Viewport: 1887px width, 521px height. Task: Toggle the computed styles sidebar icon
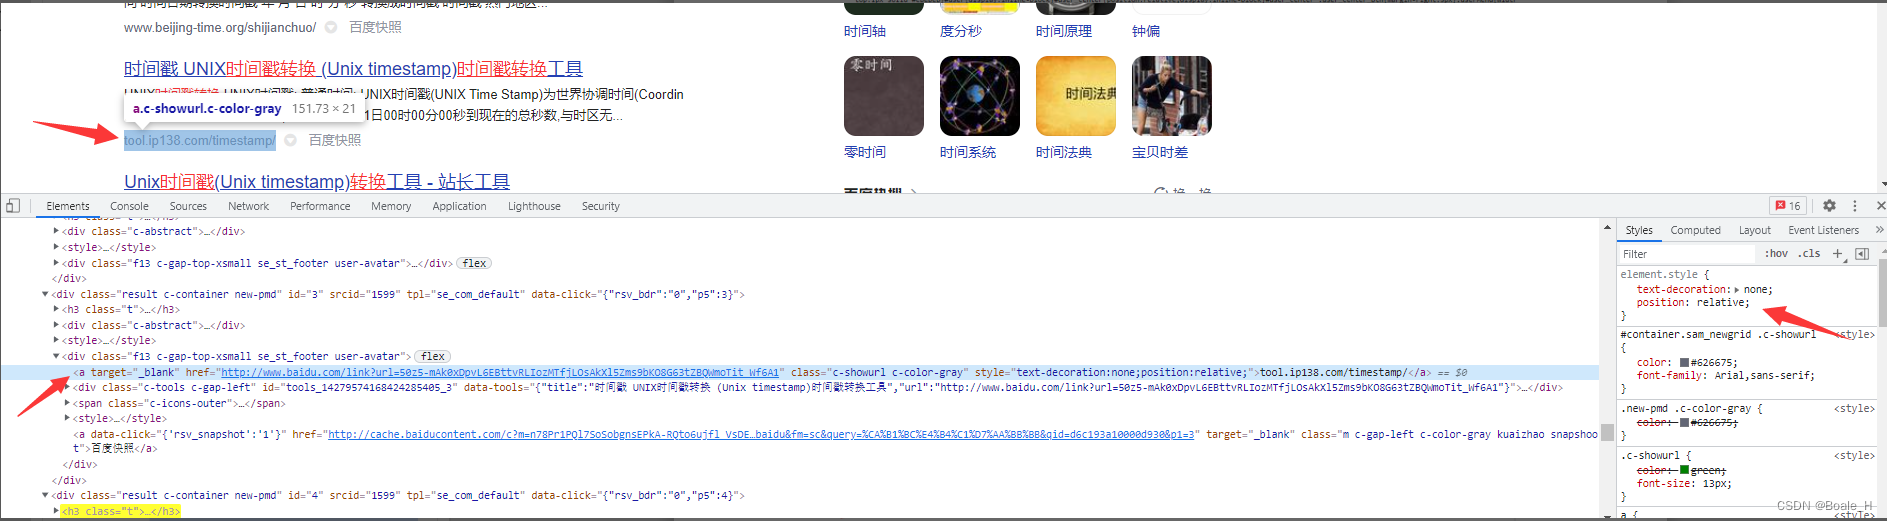pyautogui.click(x=1862, y=254)
